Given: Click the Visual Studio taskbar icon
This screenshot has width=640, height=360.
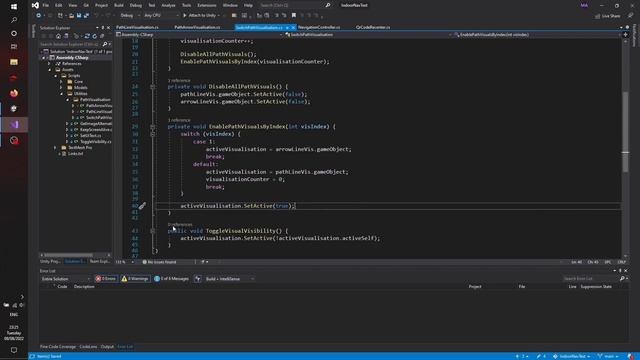Looking at the screenshot, I should click(x=14, y=124).
